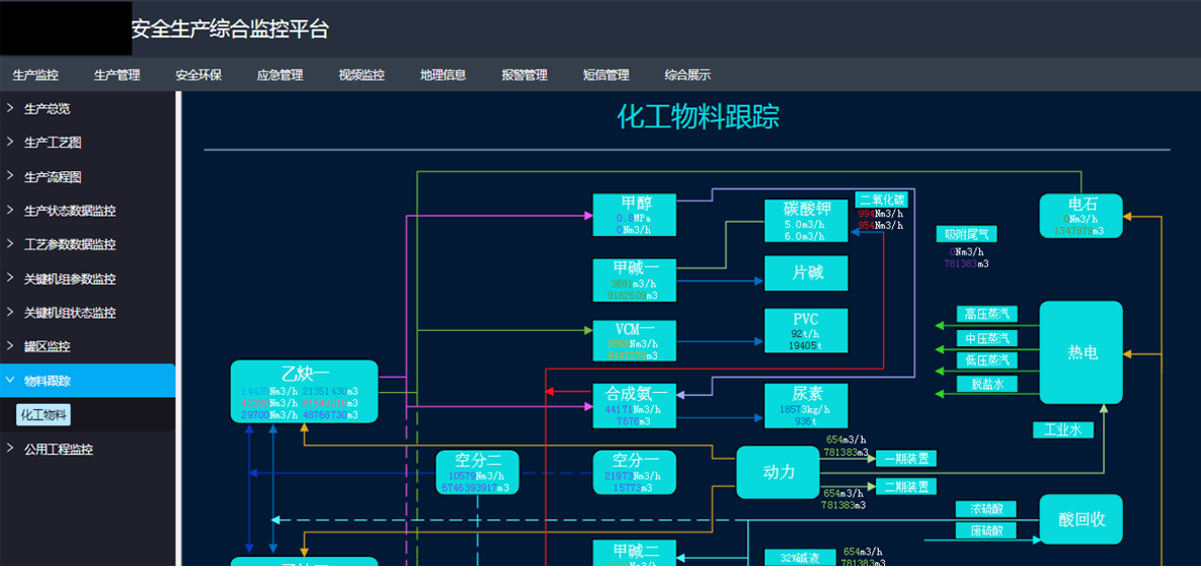Select the PVC output node
1201x582 pixels.
[x=806, y=331]
